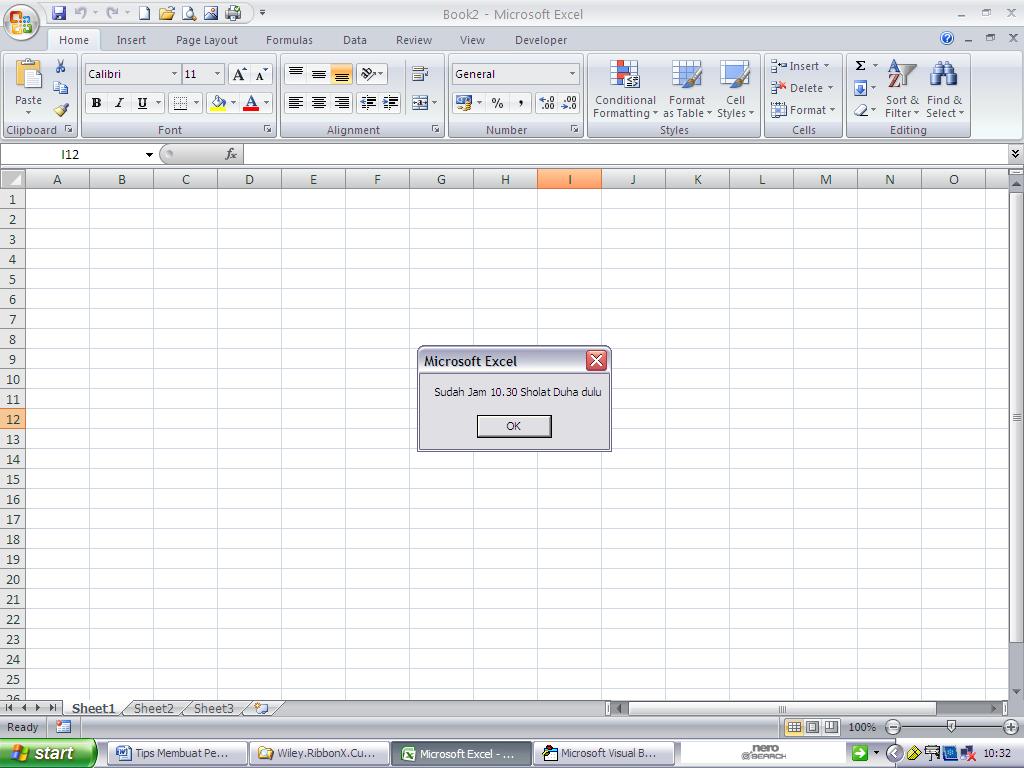Click the AutoSum sigma icon
Viewport: 1024px width, 768px height.
tap(861, 65)
